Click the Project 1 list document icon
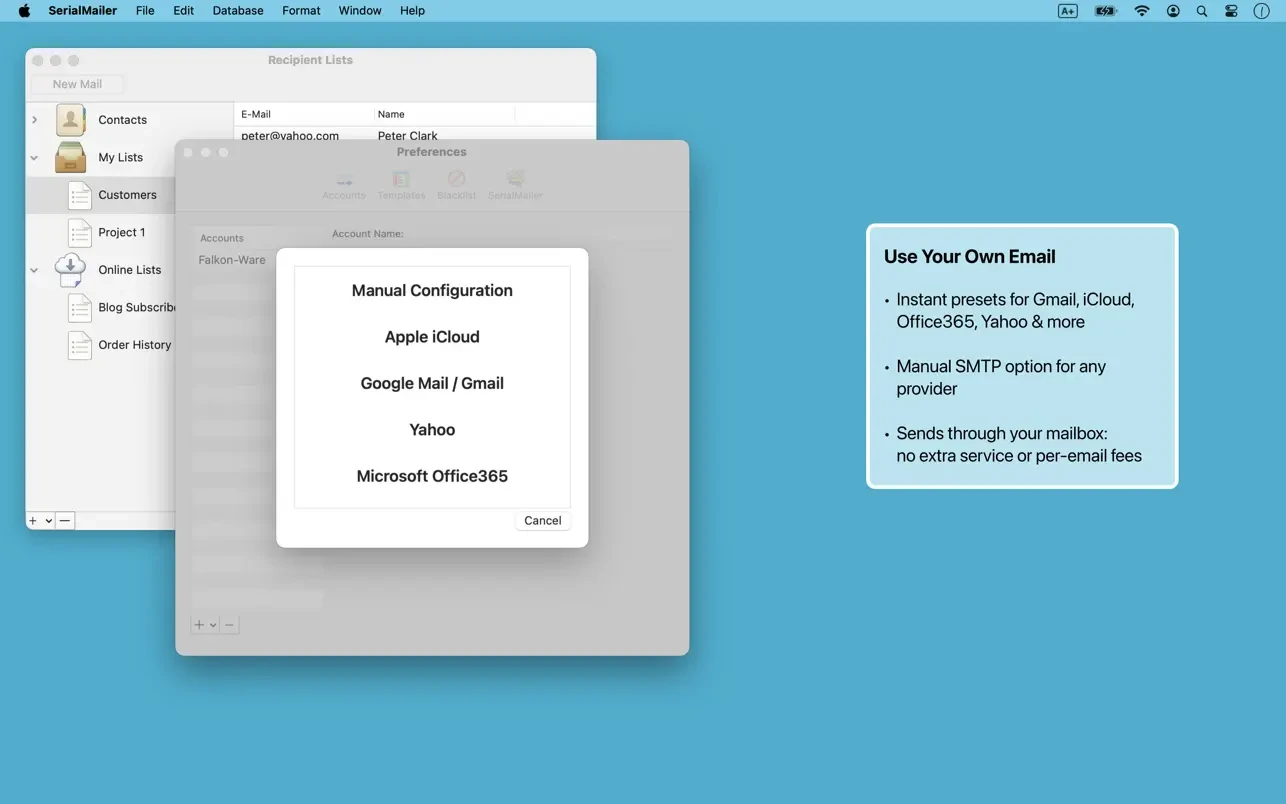Screen dimensions: 1286x804 pos(80,232)
